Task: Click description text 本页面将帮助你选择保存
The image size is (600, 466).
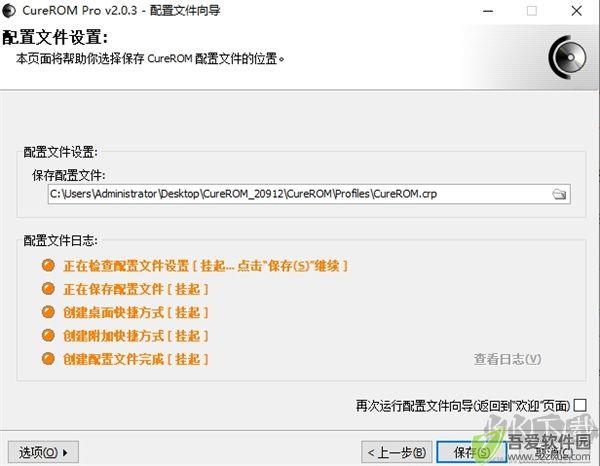Action: click(x=150, y=59)
